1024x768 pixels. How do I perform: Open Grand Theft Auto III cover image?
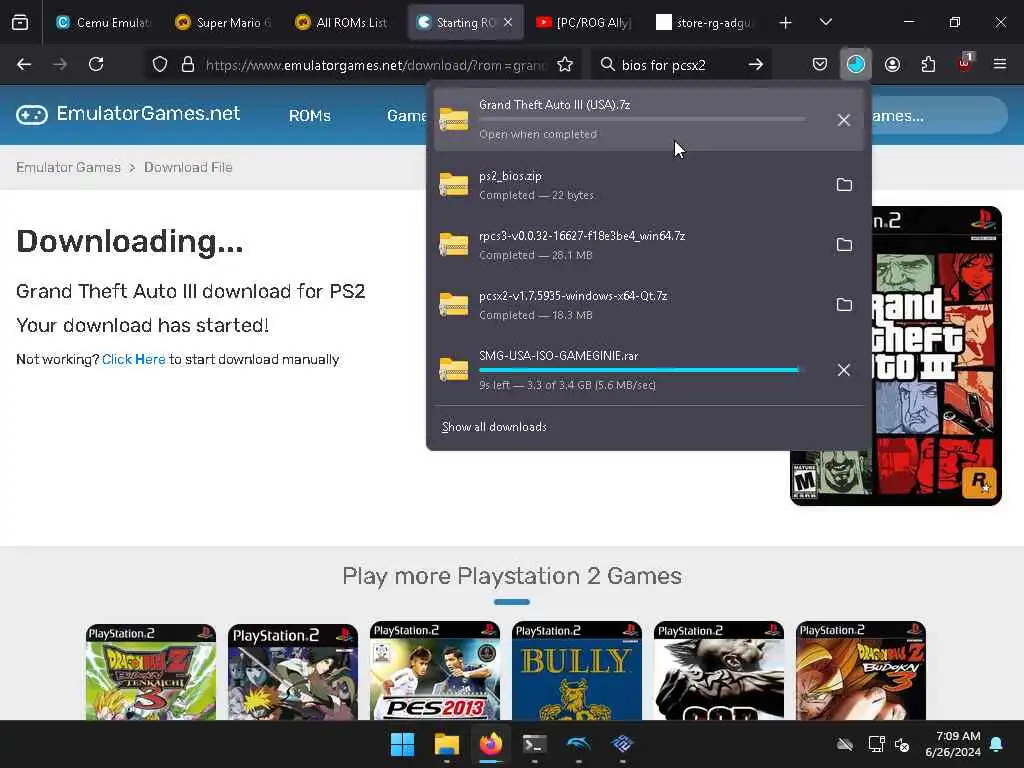click(936, 356)
